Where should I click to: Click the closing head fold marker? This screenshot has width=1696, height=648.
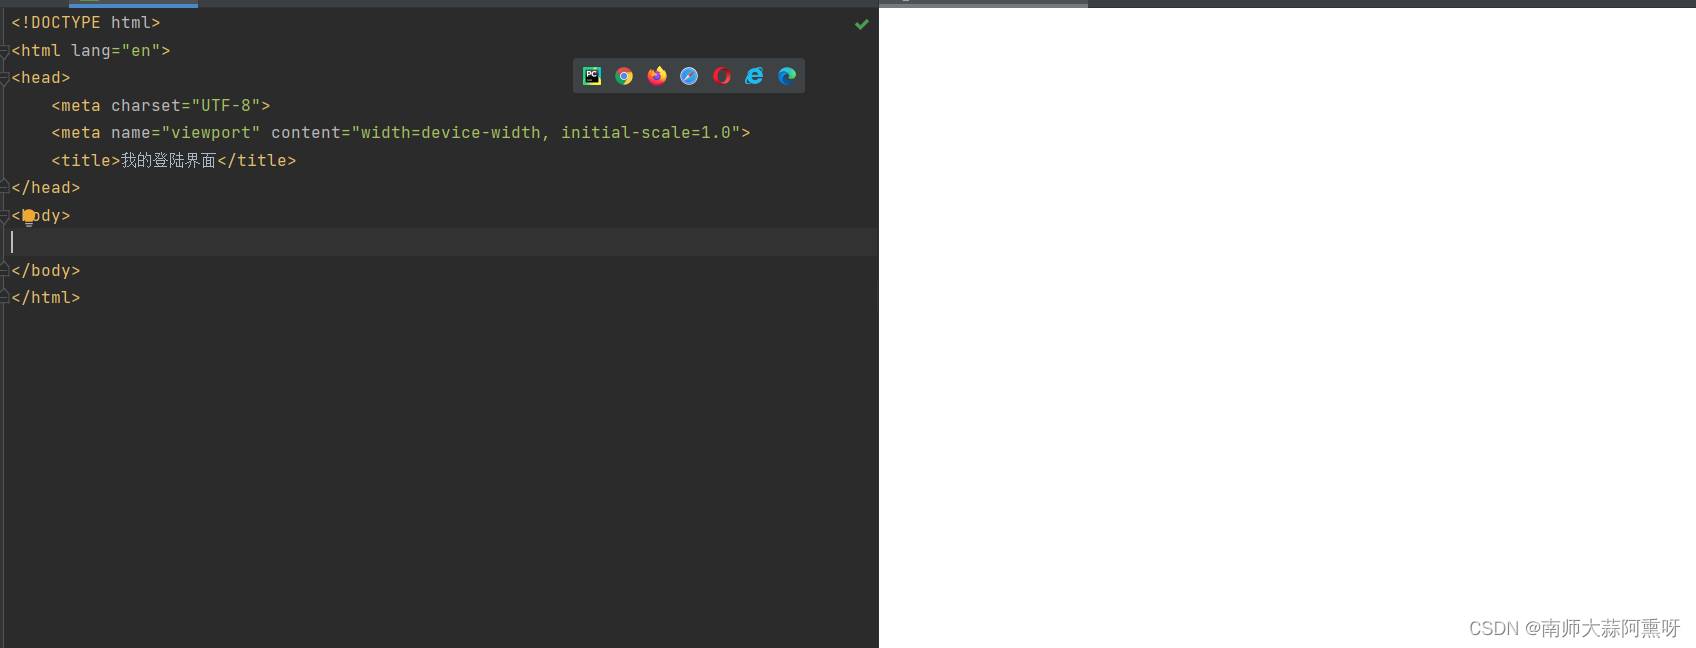click(x=4, y=187)
